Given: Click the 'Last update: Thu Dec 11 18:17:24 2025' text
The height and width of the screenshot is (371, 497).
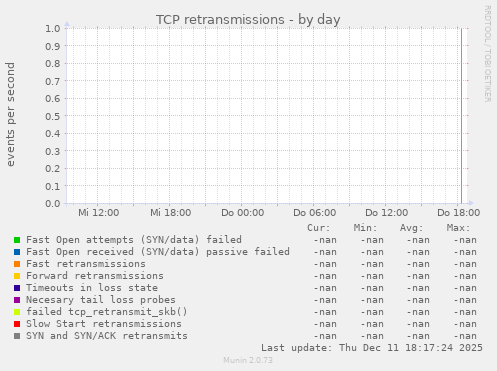Looking at the screenshot, I should pos(372,348).
